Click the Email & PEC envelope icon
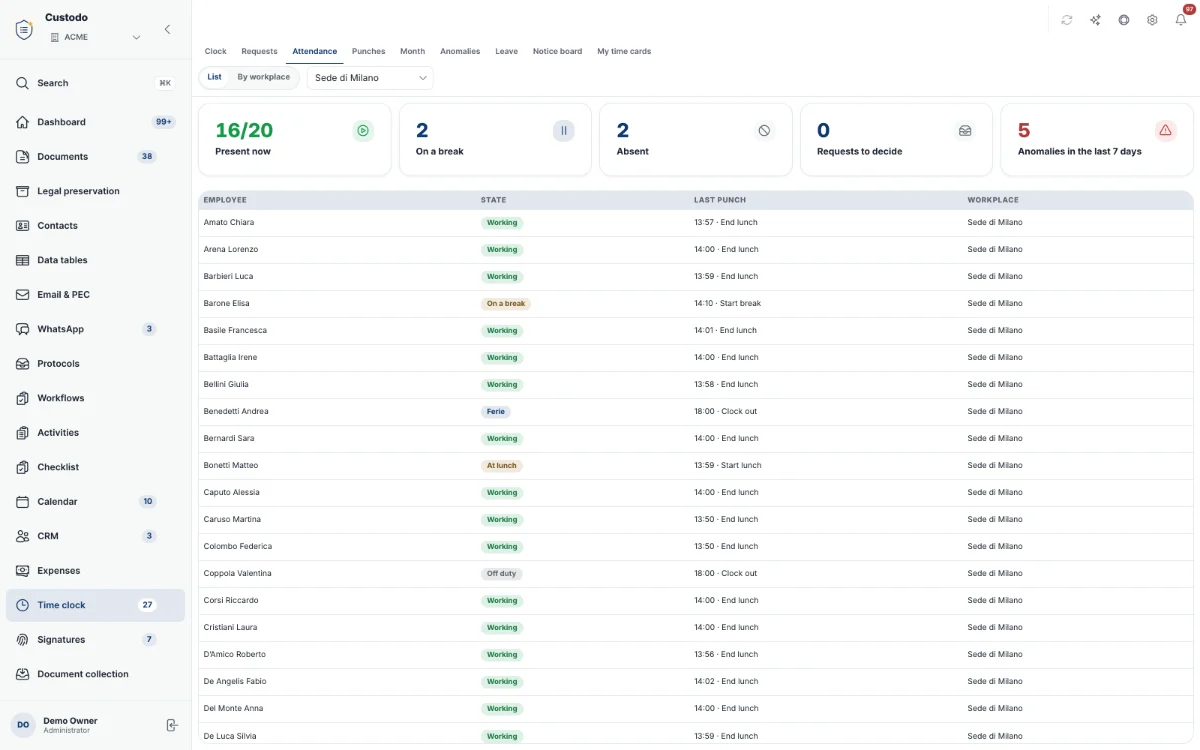 [23, 295]
